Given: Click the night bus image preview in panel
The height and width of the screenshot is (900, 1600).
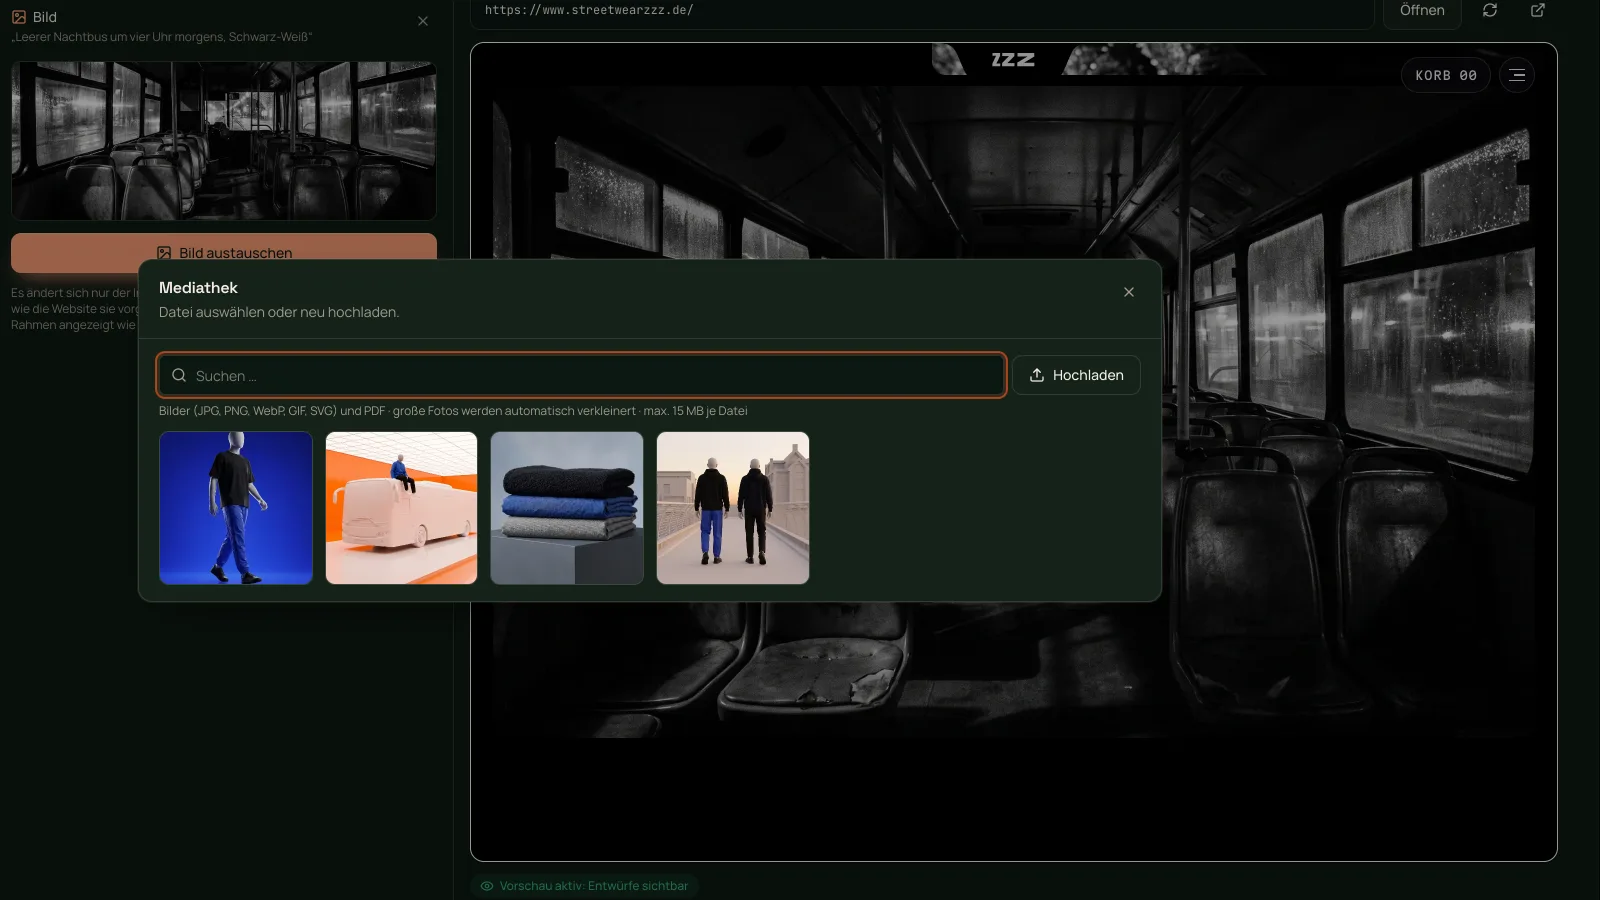Looking at the screenshot, I should (x=224, y=141).
